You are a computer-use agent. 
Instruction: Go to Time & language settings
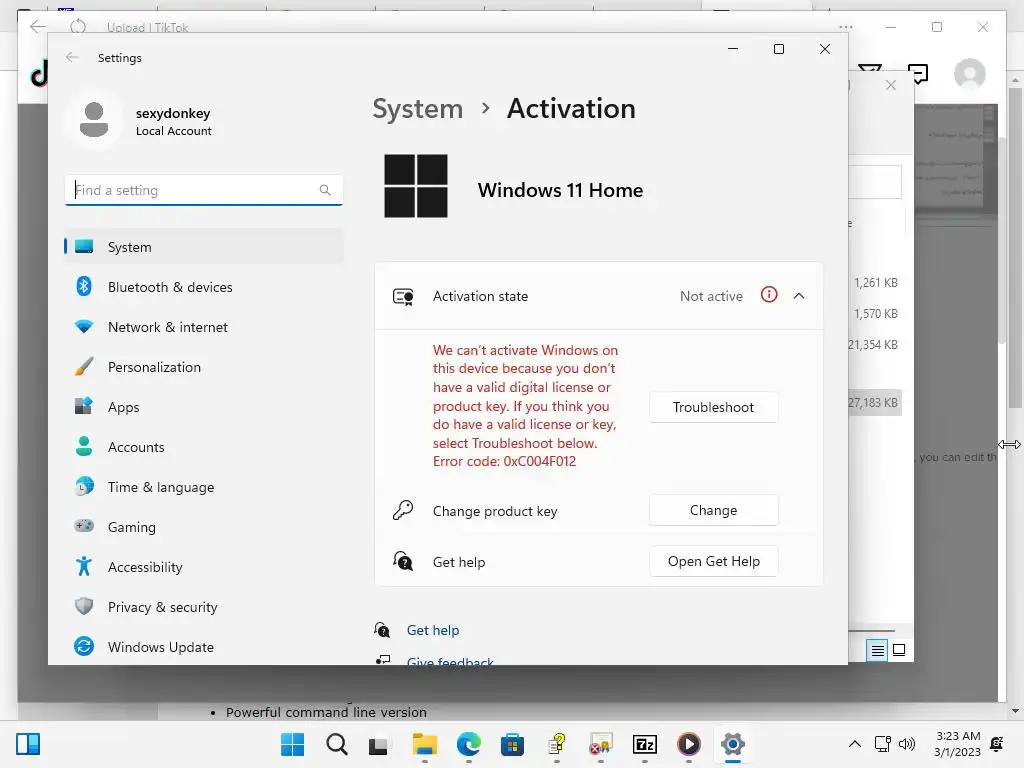pyautogui.click(x=204, y=487)
